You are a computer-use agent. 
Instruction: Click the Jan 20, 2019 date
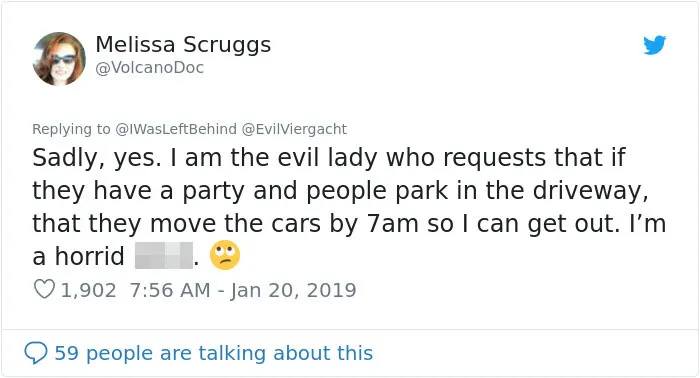click(293, 290)
